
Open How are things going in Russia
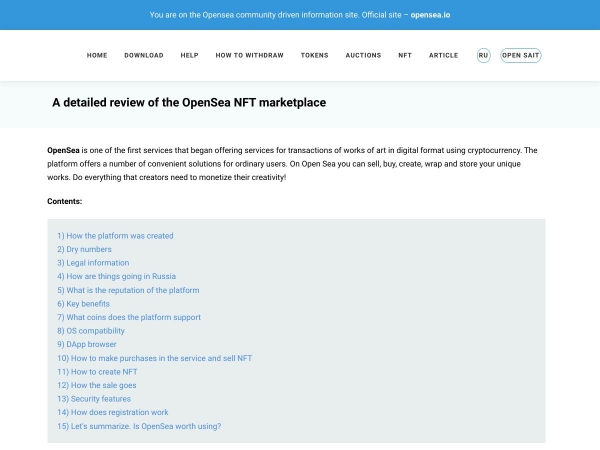(116, 276)
